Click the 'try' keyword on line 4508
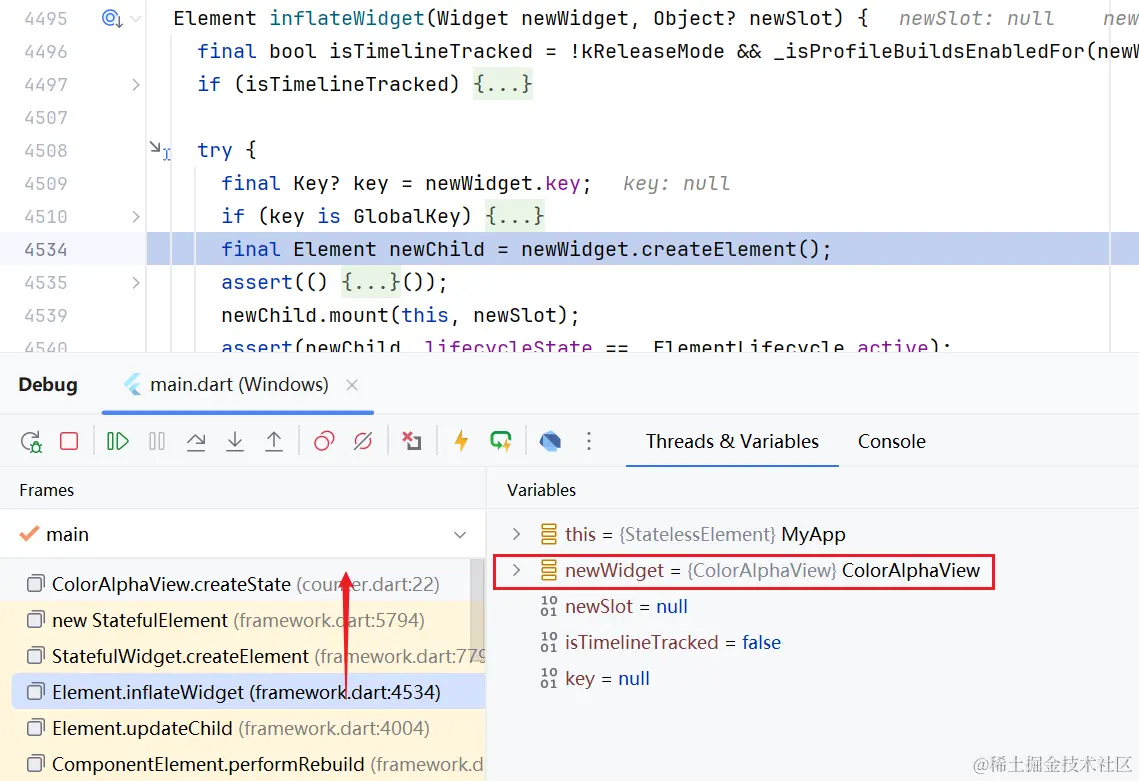The width and height of the screenshot is (1139, 781). pyautogui.click(x=215, y=150)
